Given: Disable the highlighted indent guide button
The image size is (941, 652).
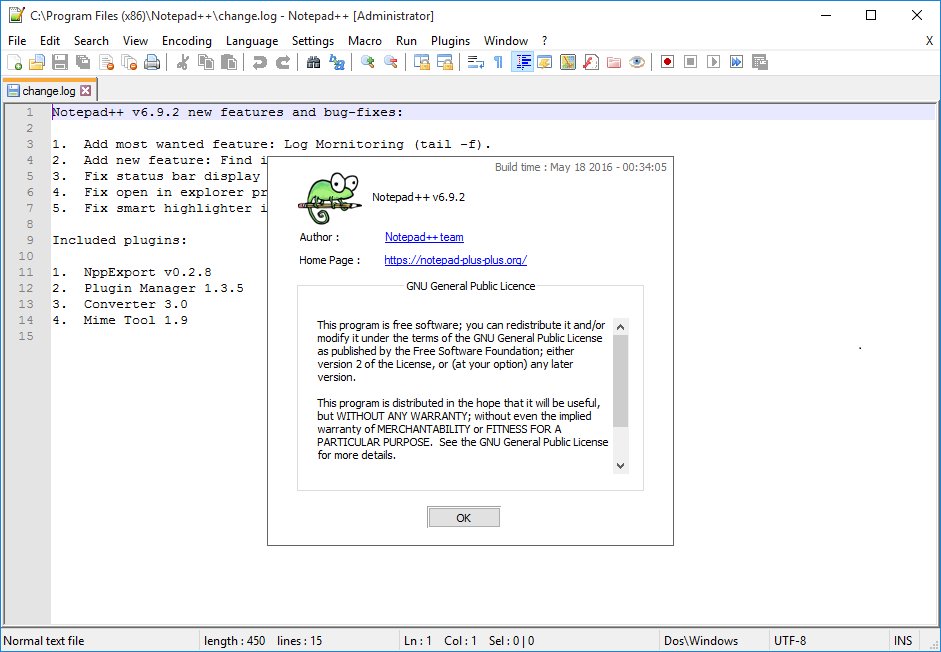Looking at the screenshot, I should coord(523,62).
